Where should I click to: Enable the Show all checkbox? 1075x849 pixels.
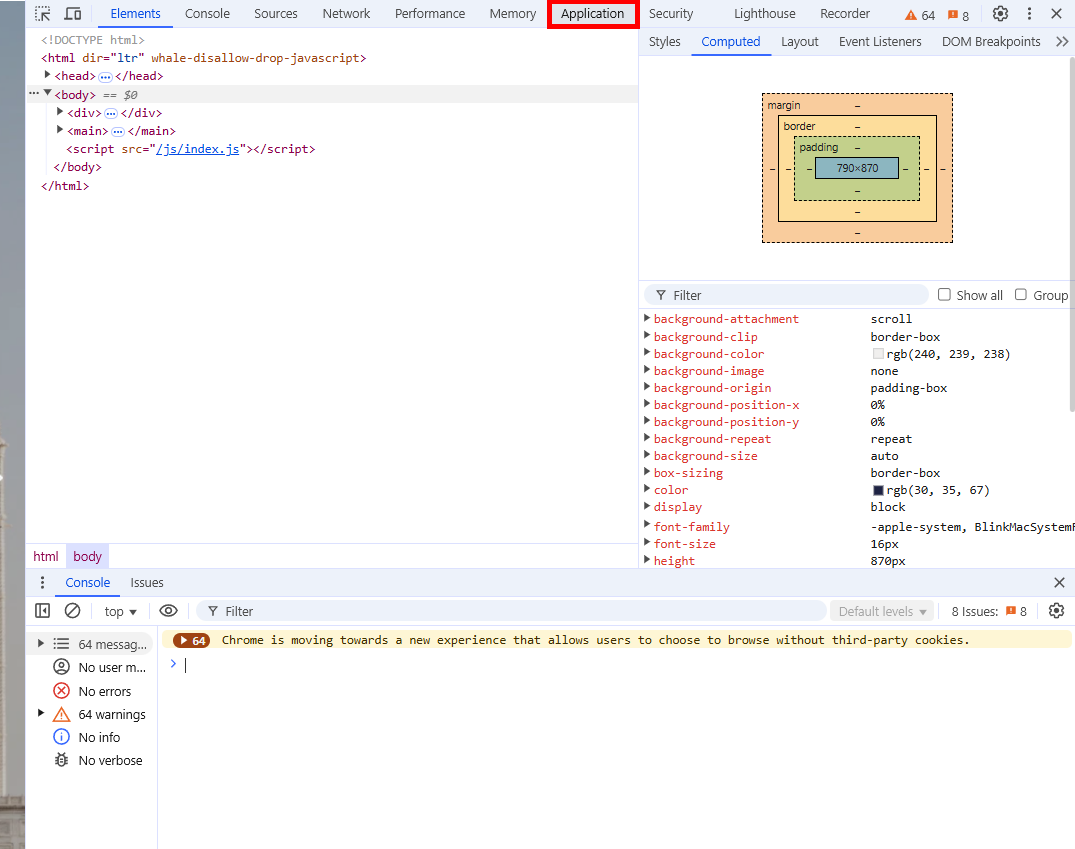pos(944,294)
